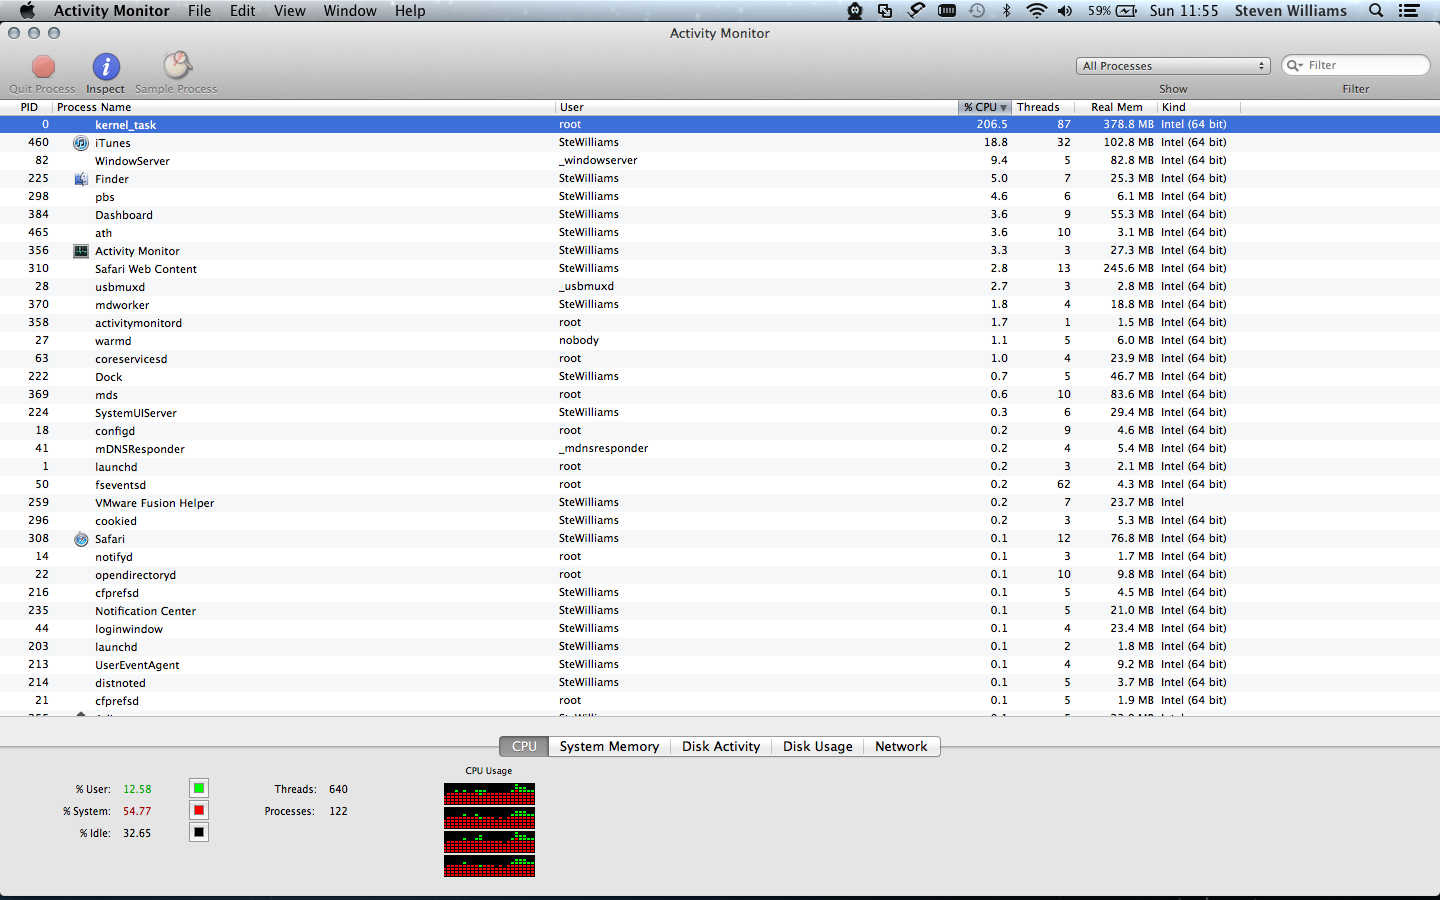
Task: Select the opendirectoryd process row
Action: pyautogui.click(x=720, y=575)
